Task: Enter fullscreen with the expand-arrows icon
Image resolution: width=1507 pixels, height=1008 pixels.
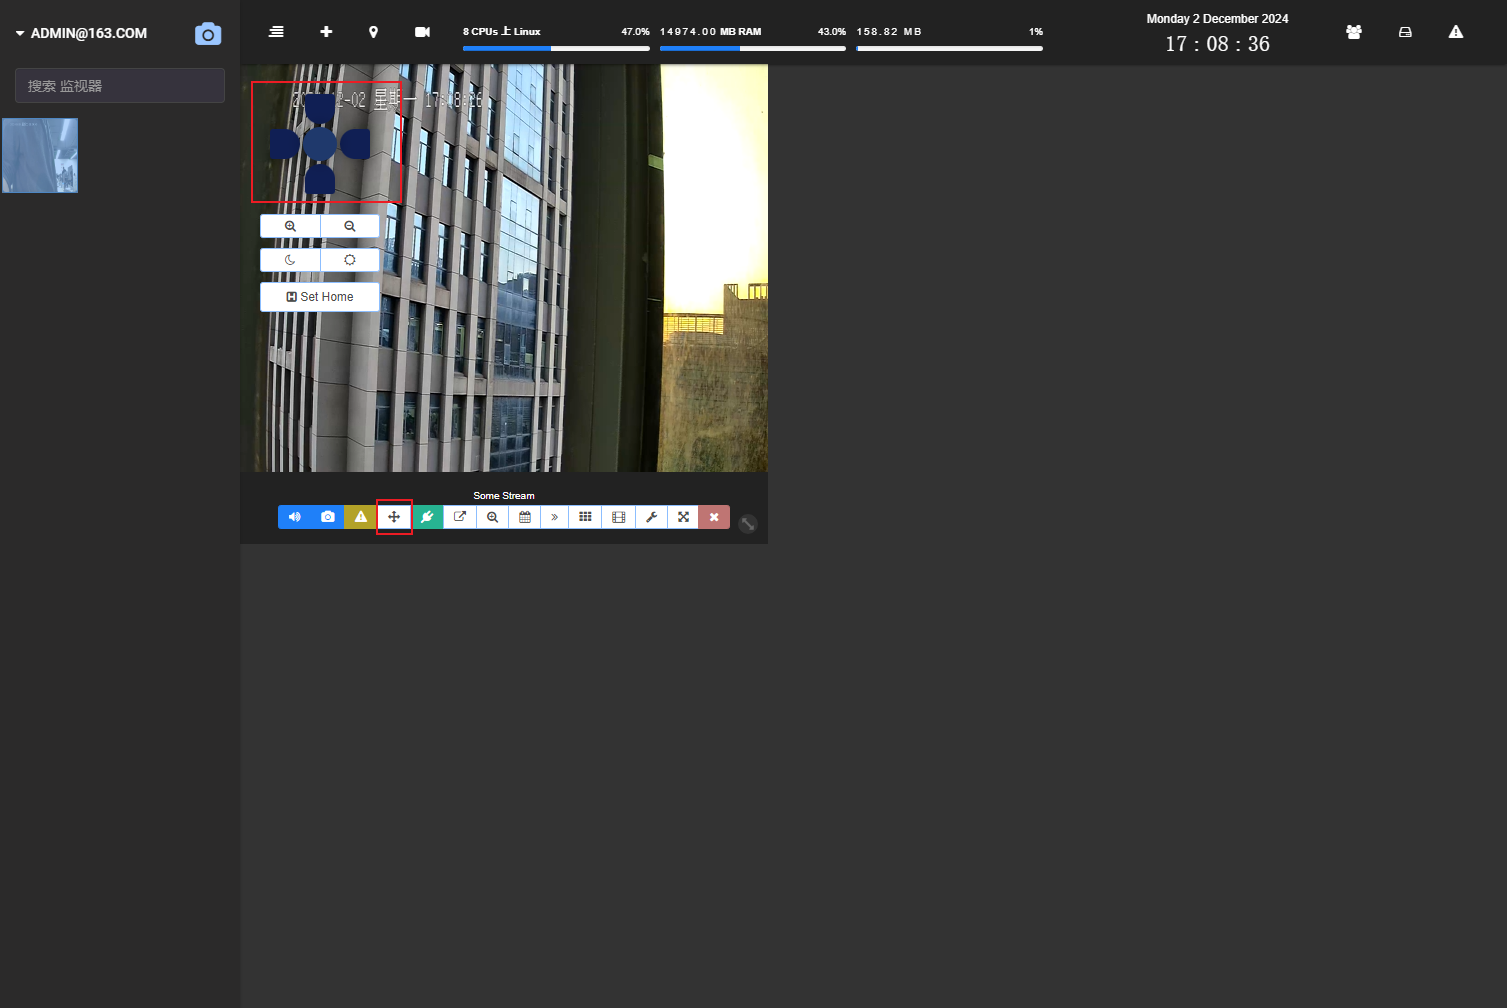Action: (683, 517)
